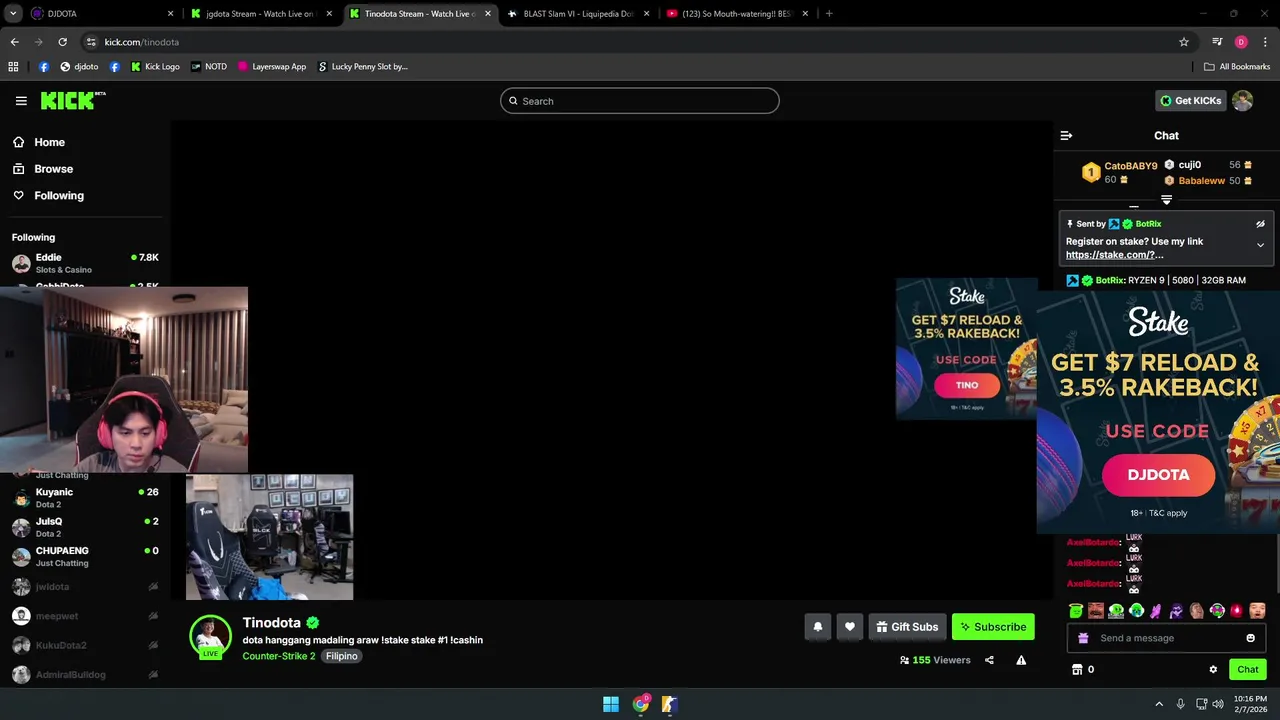The width and height of the screenshot is (1280, 720).
Task: Open offline channel jwidota
Action: (x=85, y=587)
